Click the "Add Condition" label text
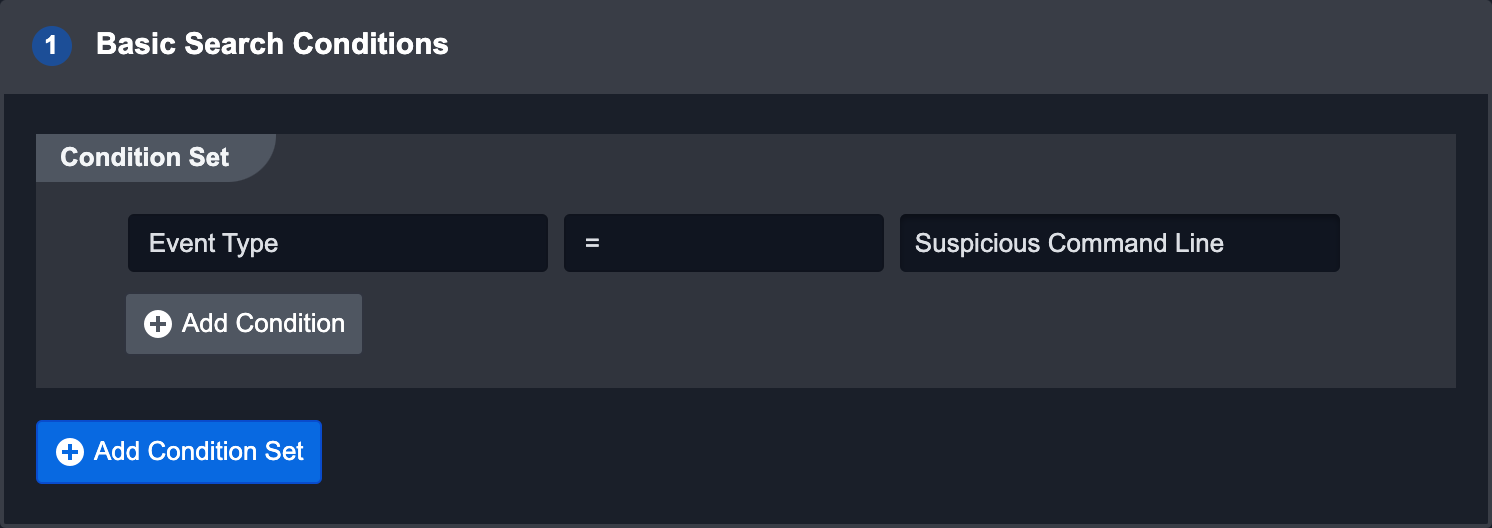The width and height of the screenshot is (1492, 528). point(263,324)
